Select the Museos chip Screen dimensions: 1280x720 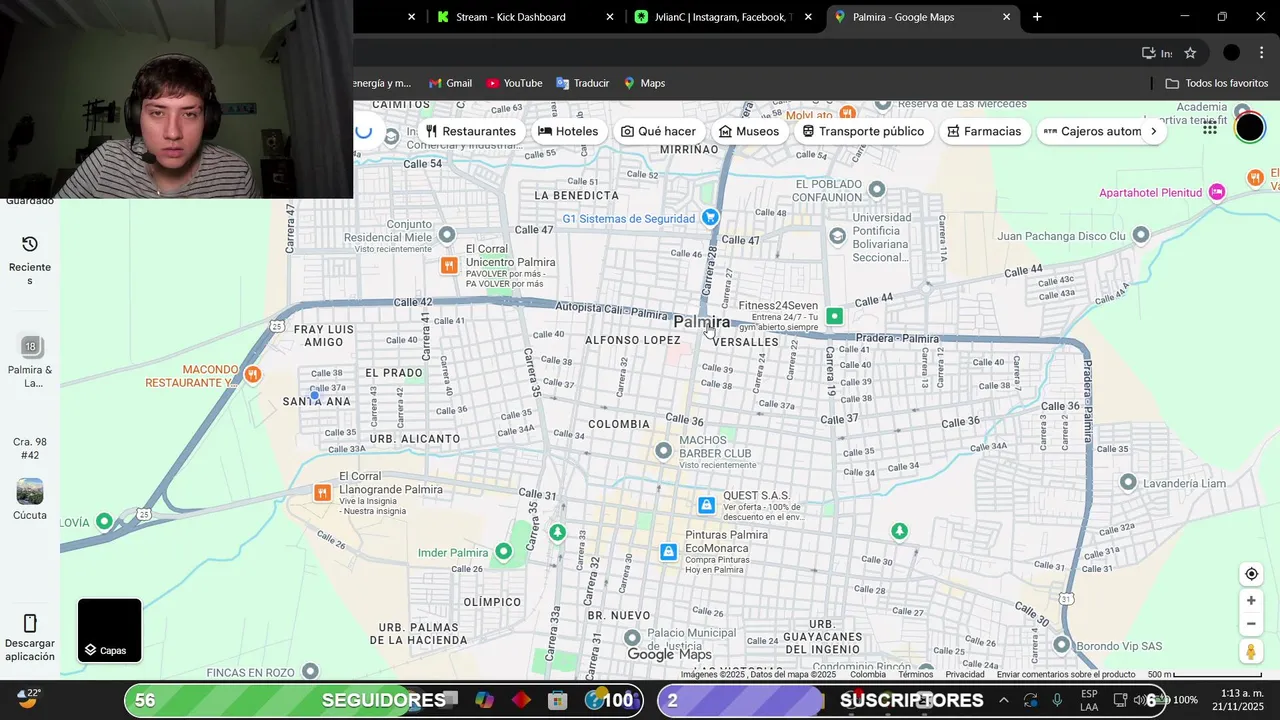749,131
